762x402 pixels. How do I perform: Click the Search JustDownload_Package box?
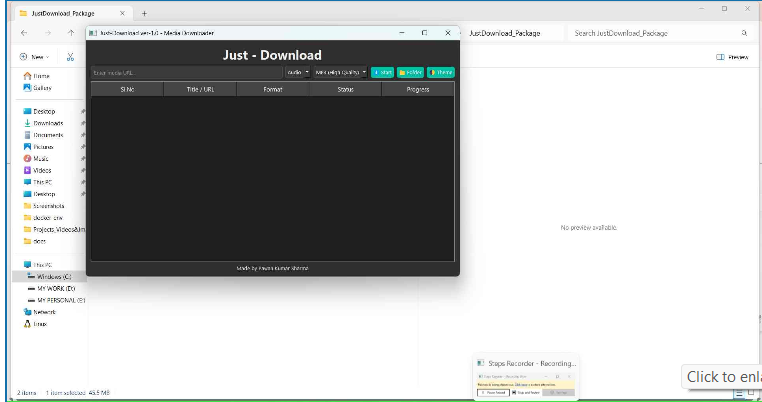(x=655, y=33)
